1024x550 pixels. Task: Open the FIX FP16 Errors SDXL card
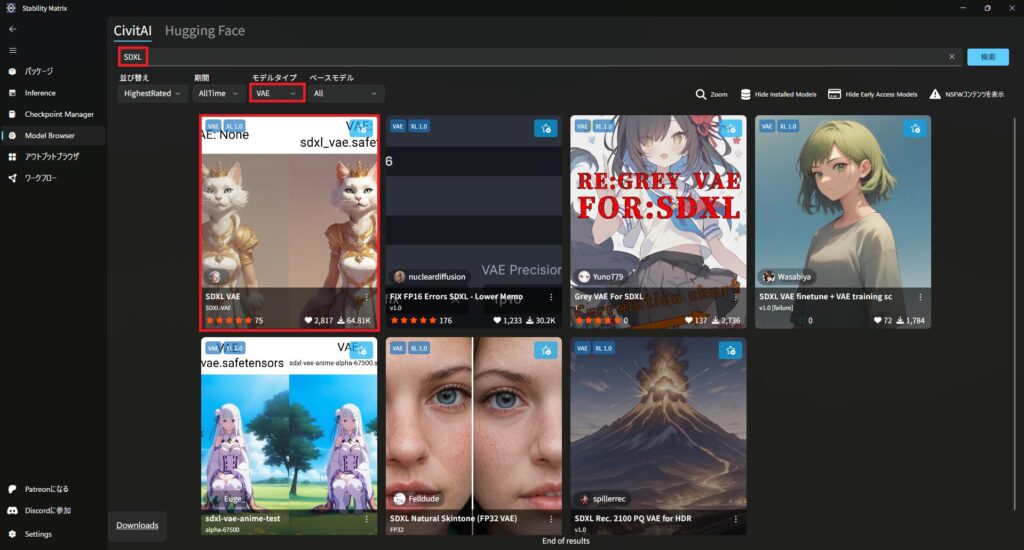(x=473, y=222)
